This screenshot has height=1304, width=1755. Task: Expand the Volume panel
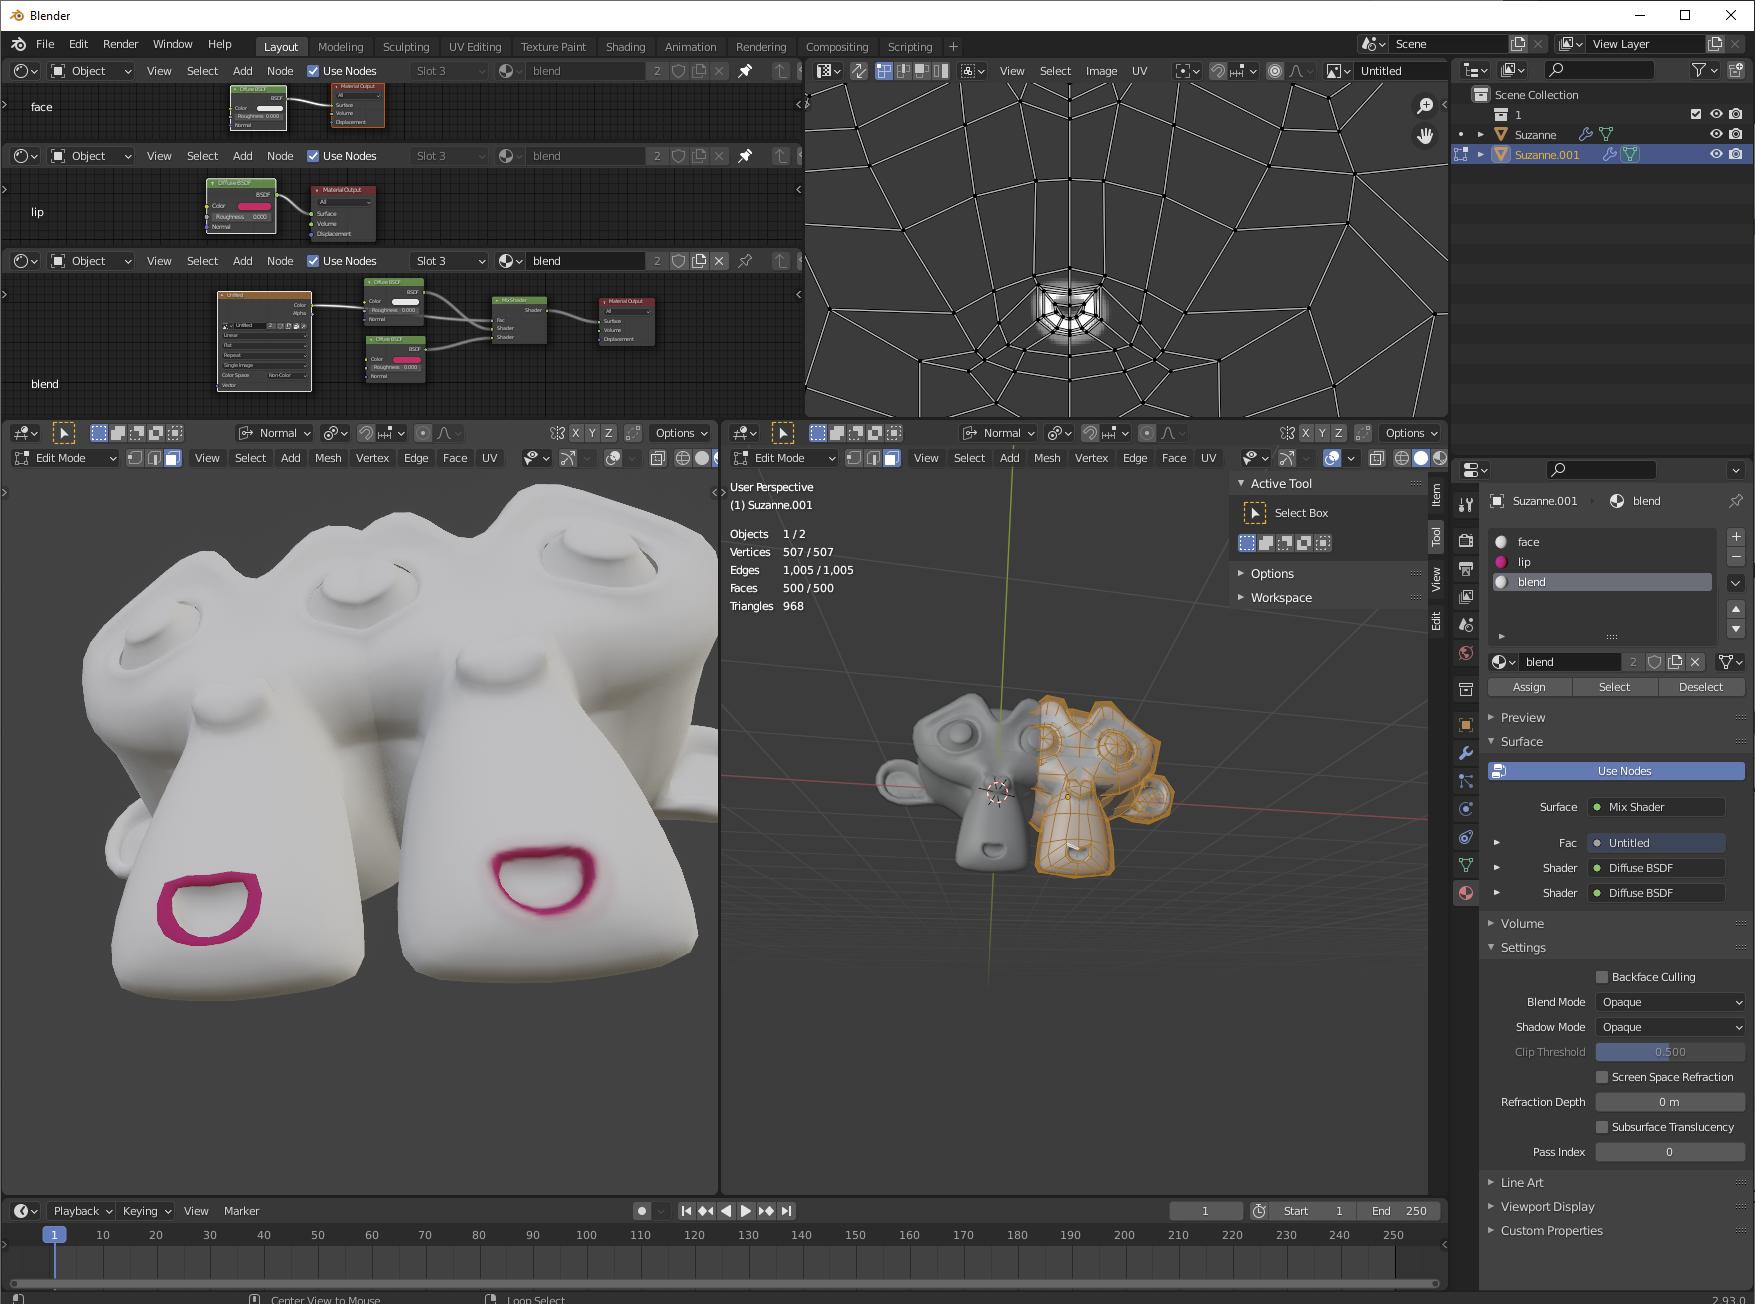tap(1522, 923)
